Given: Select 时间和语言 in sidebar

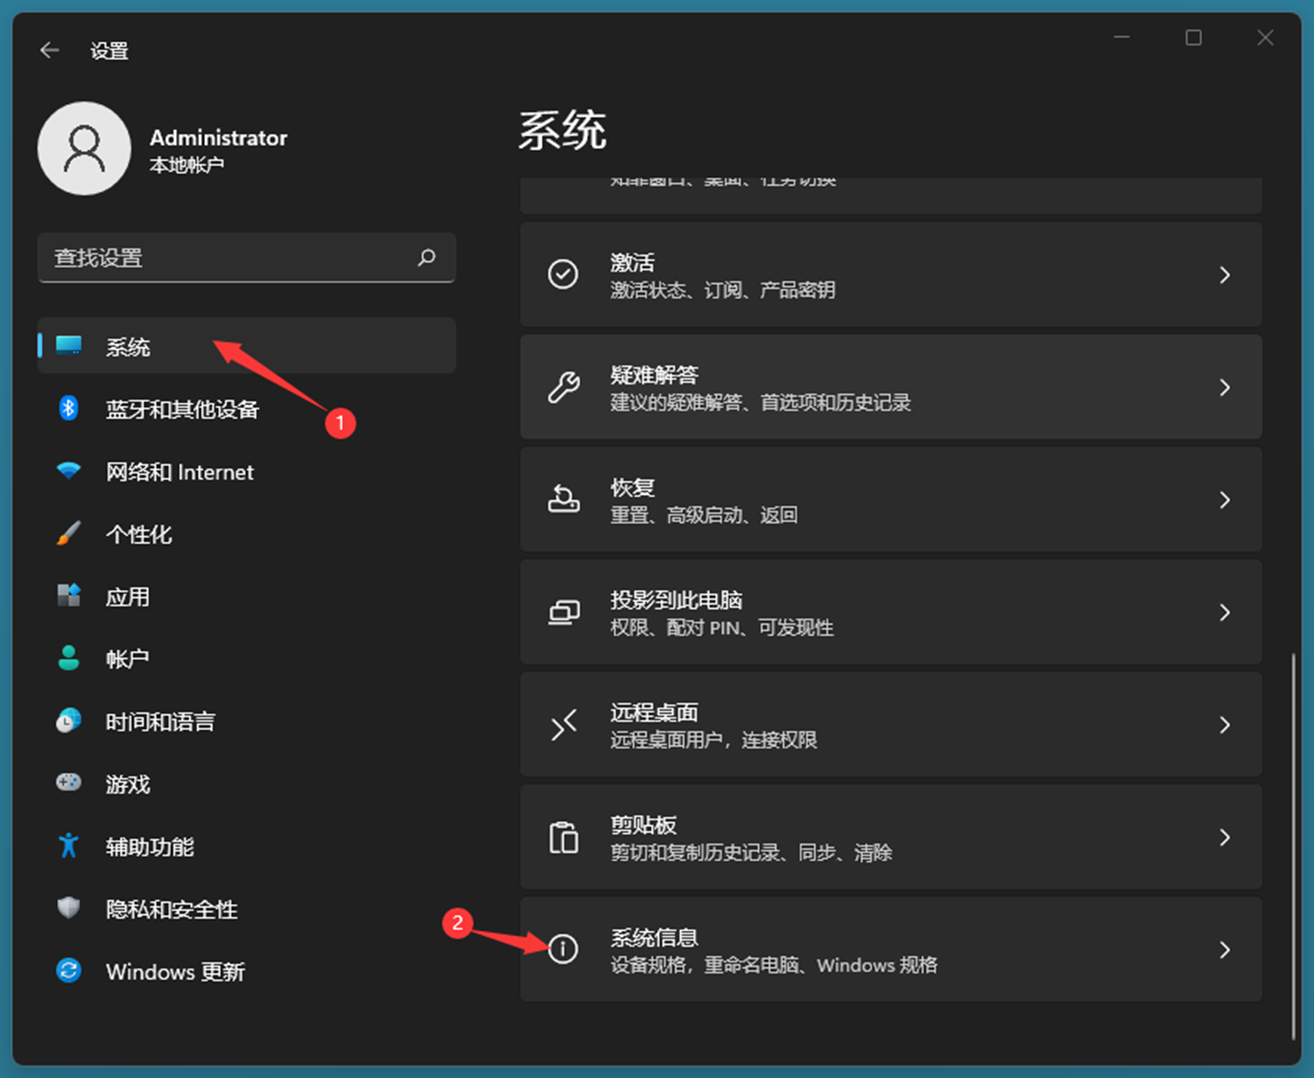Looking at the screenshot, I should click(x=247, y=721).
